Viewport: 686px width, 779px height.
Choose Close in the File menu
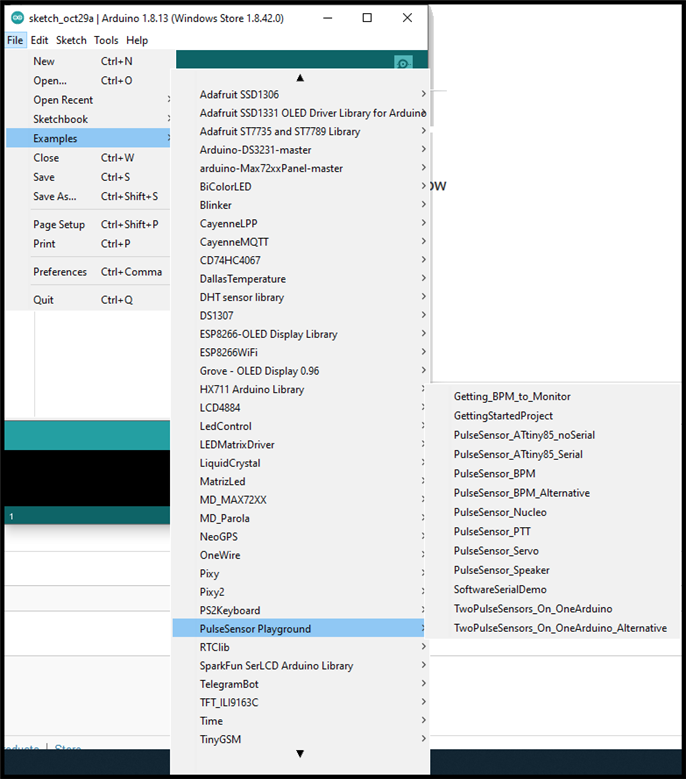pos(88,157)
